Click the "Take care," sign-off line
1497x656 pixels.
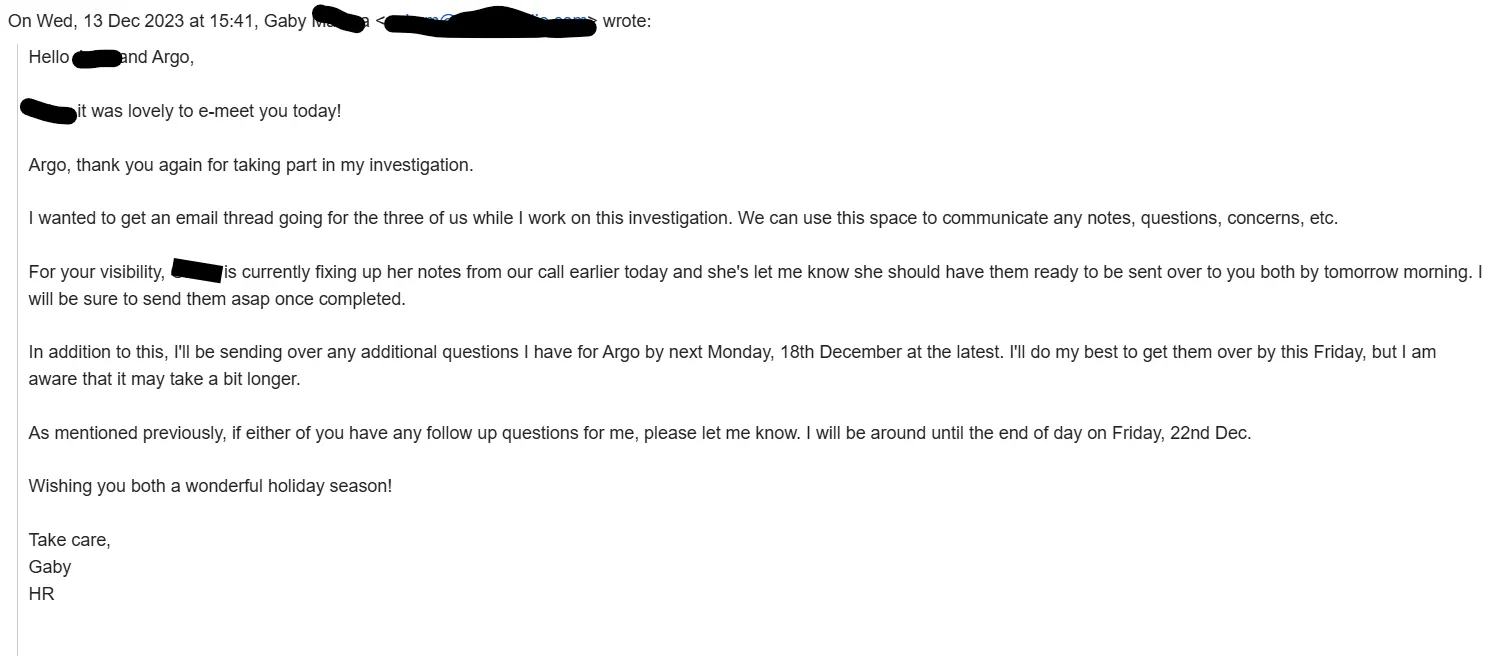tap(69, 540)
